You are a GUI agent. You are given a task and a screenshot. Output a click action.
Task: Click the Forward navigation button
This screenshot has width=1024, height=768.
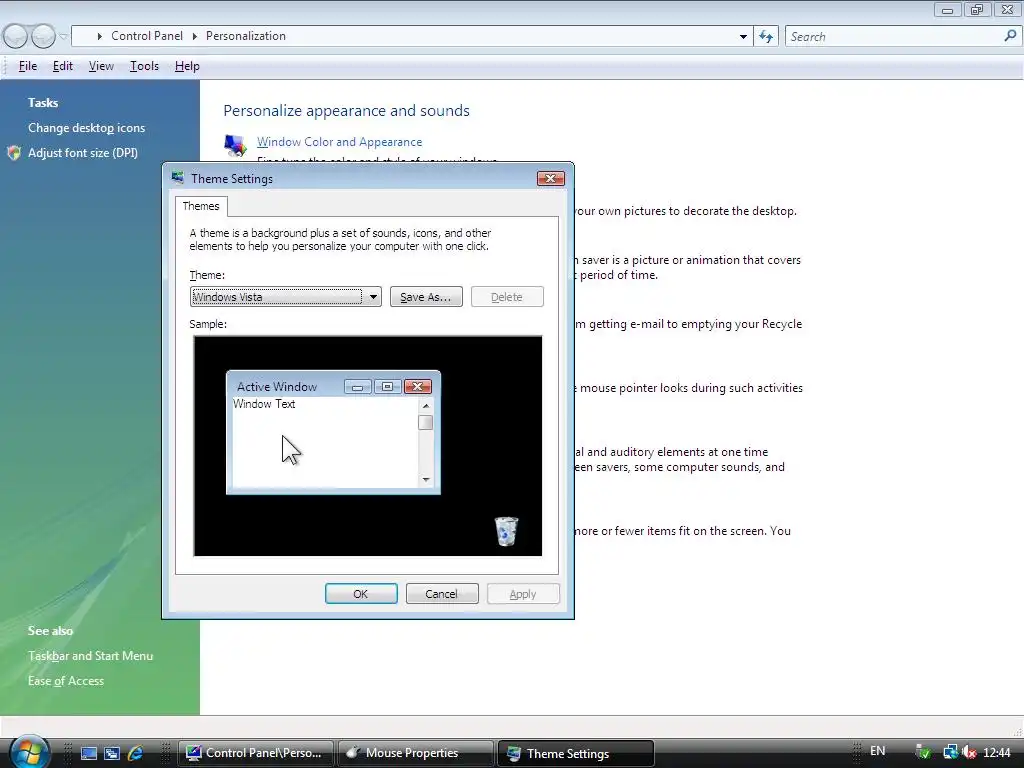click(43, 36)
